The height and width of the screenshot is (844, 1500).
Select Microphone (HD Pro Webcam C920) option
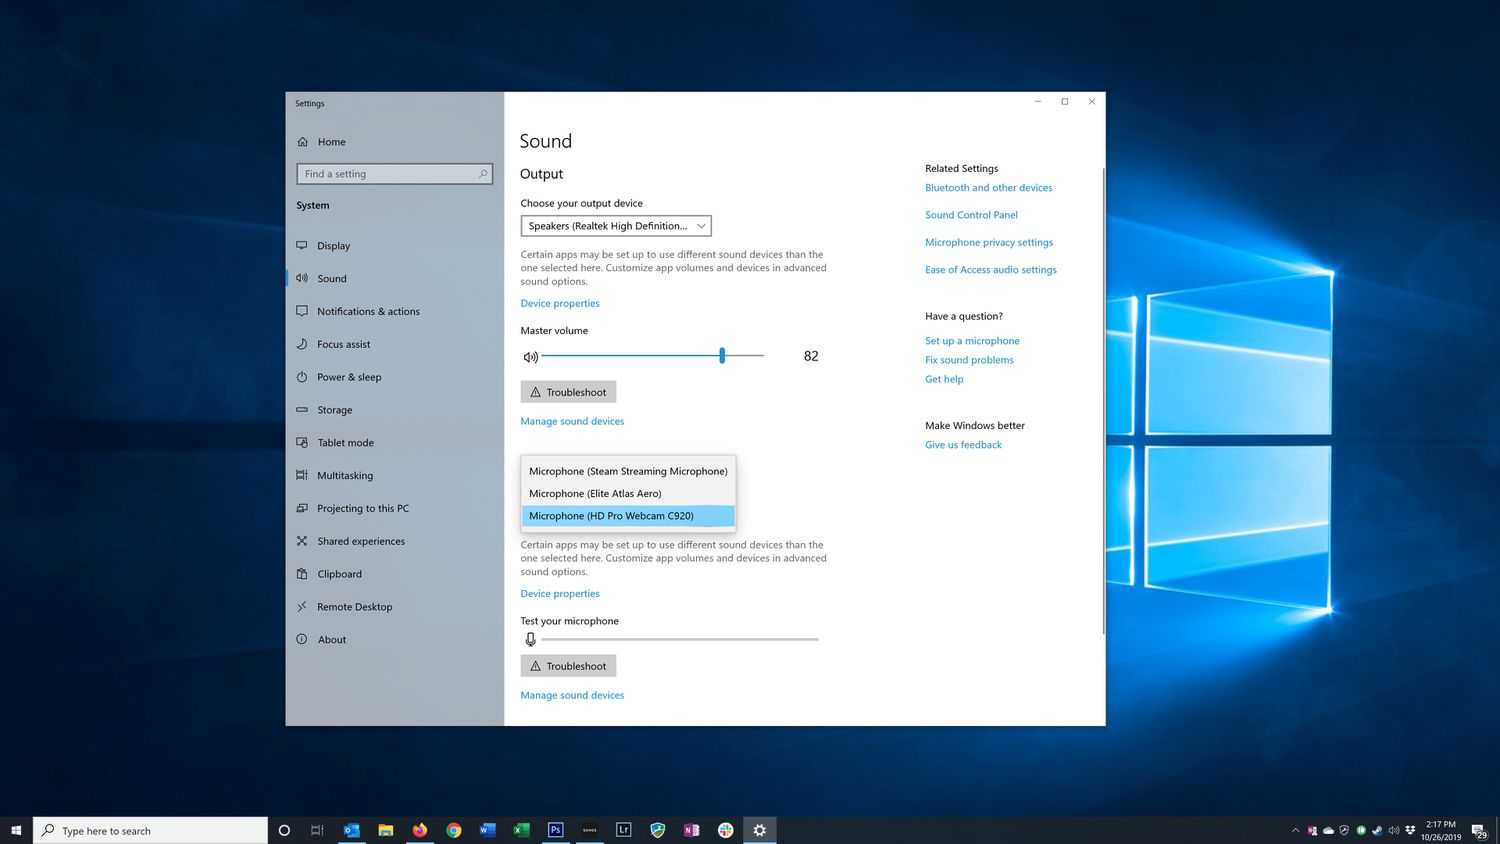pos(628,516)
